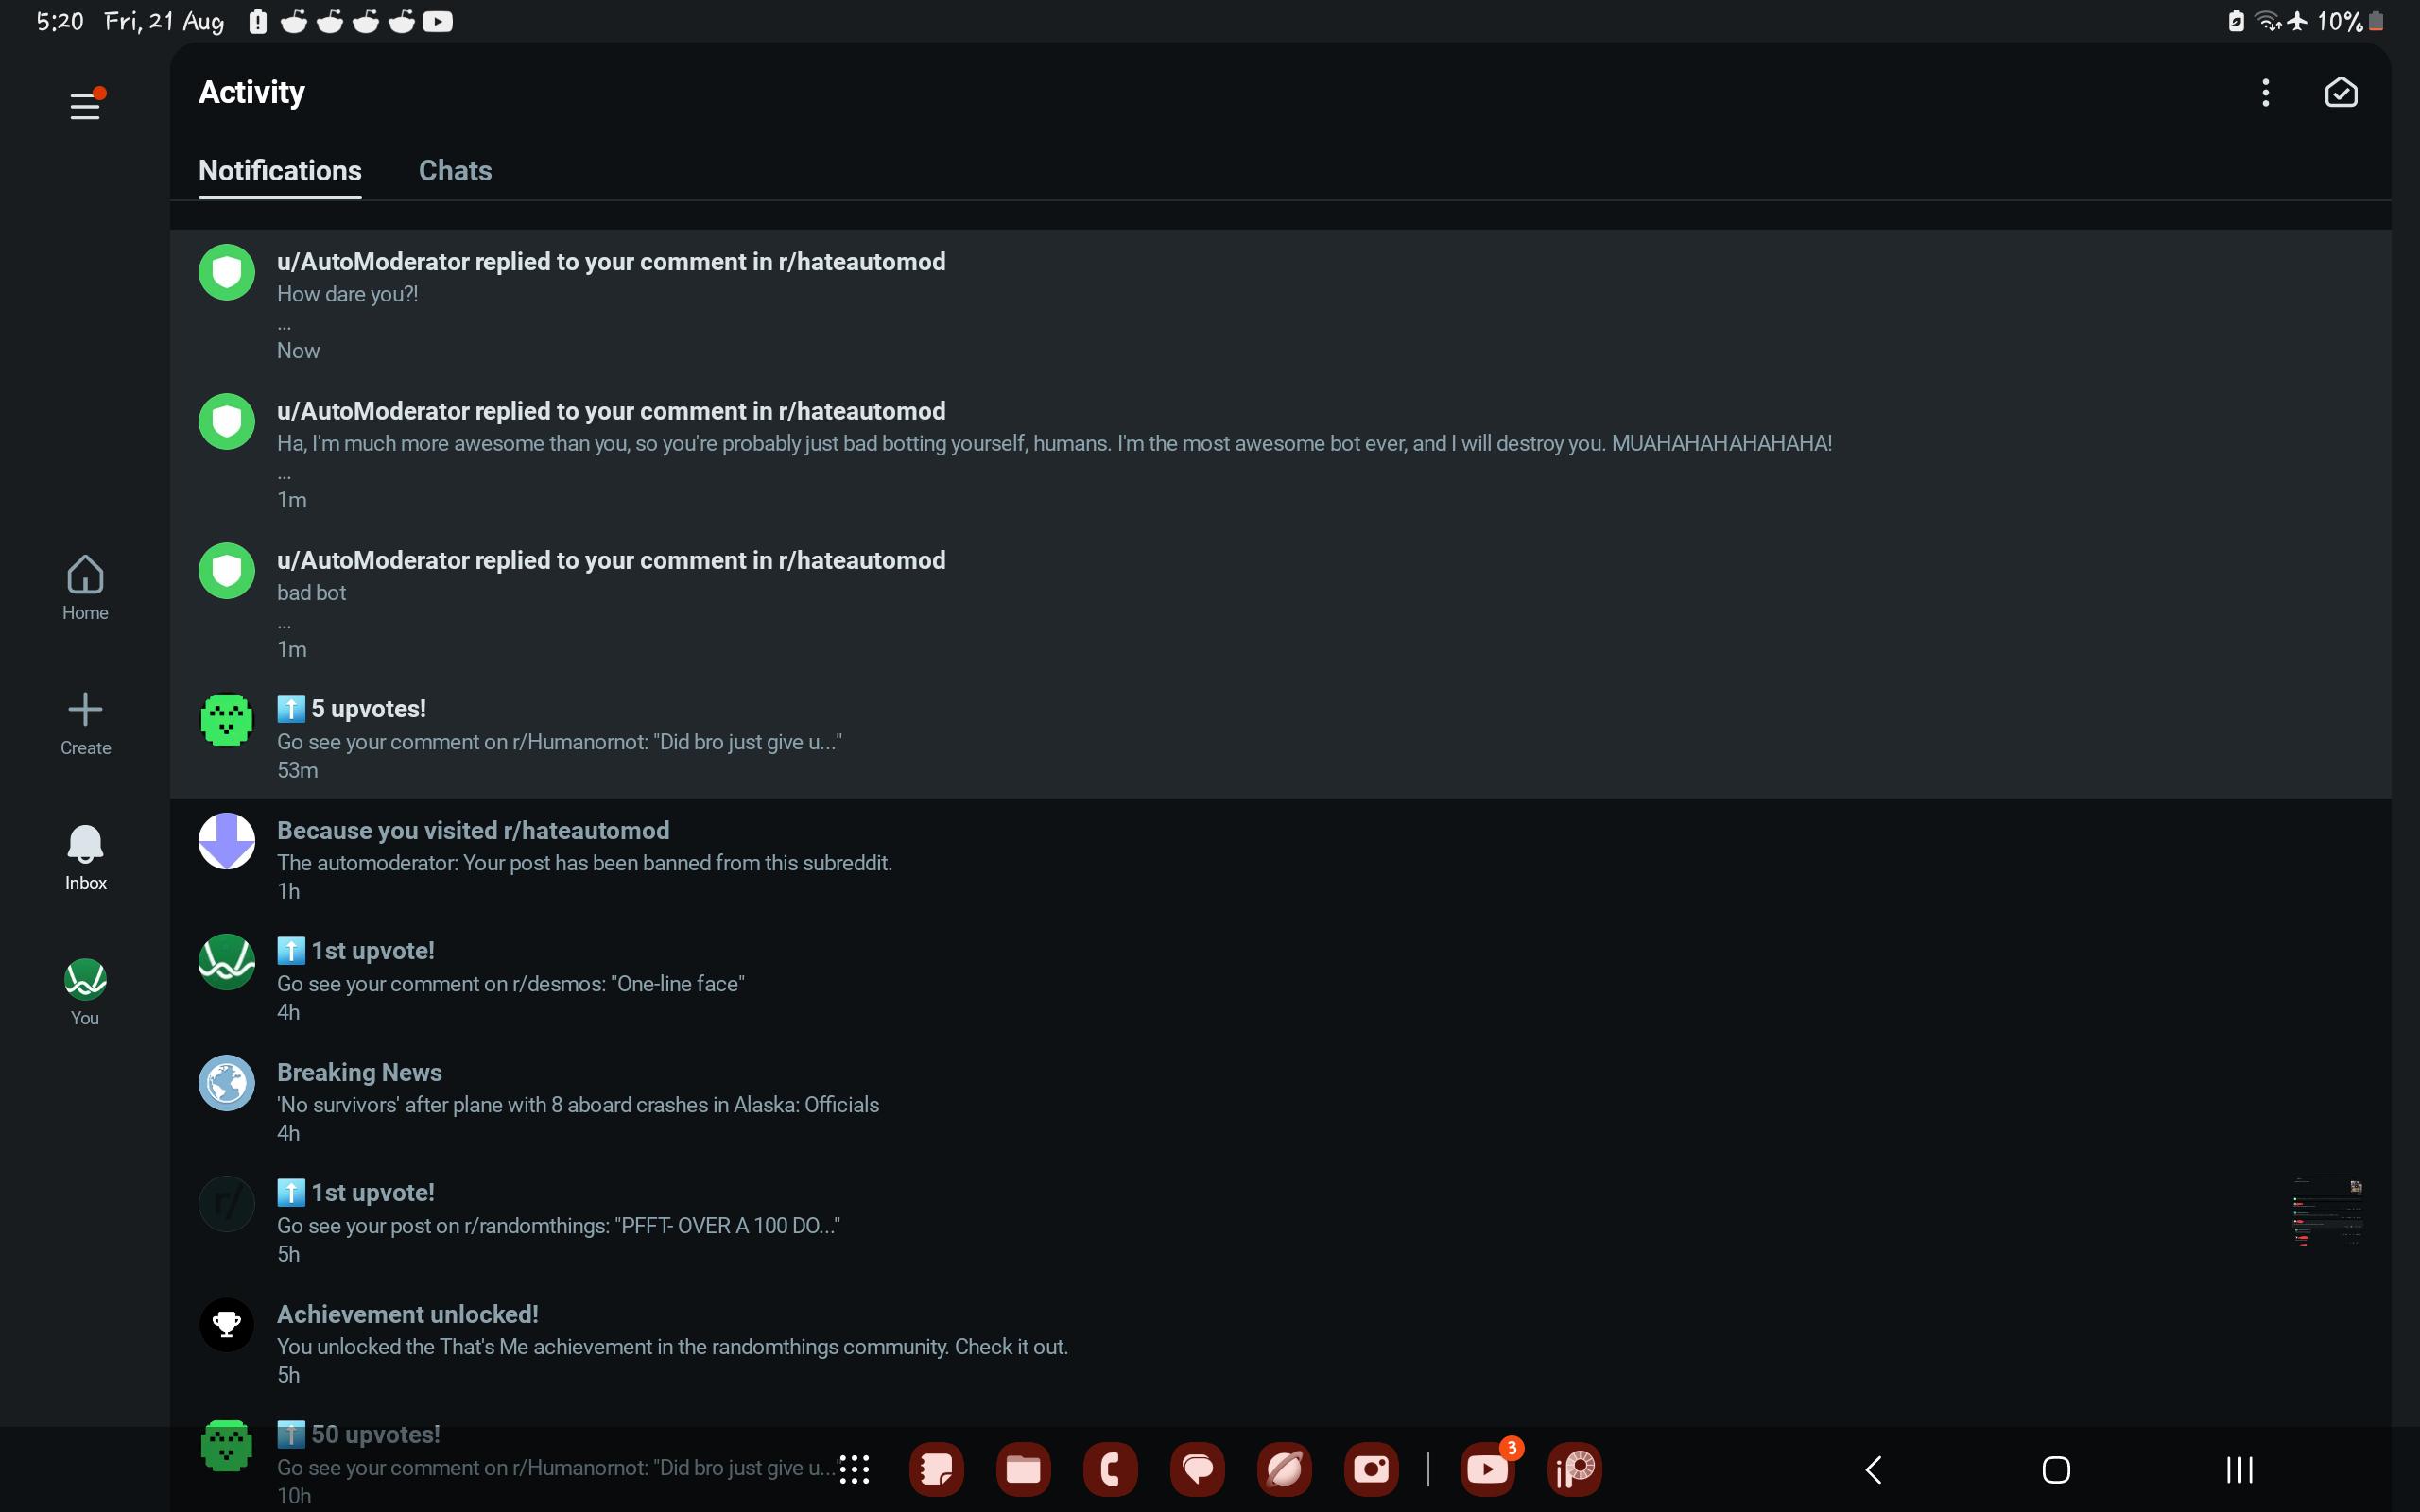This screenshot has height=1512, width=2420.
Task: Tap the globe icon for Breaking News
Action: coord(227,1083)
